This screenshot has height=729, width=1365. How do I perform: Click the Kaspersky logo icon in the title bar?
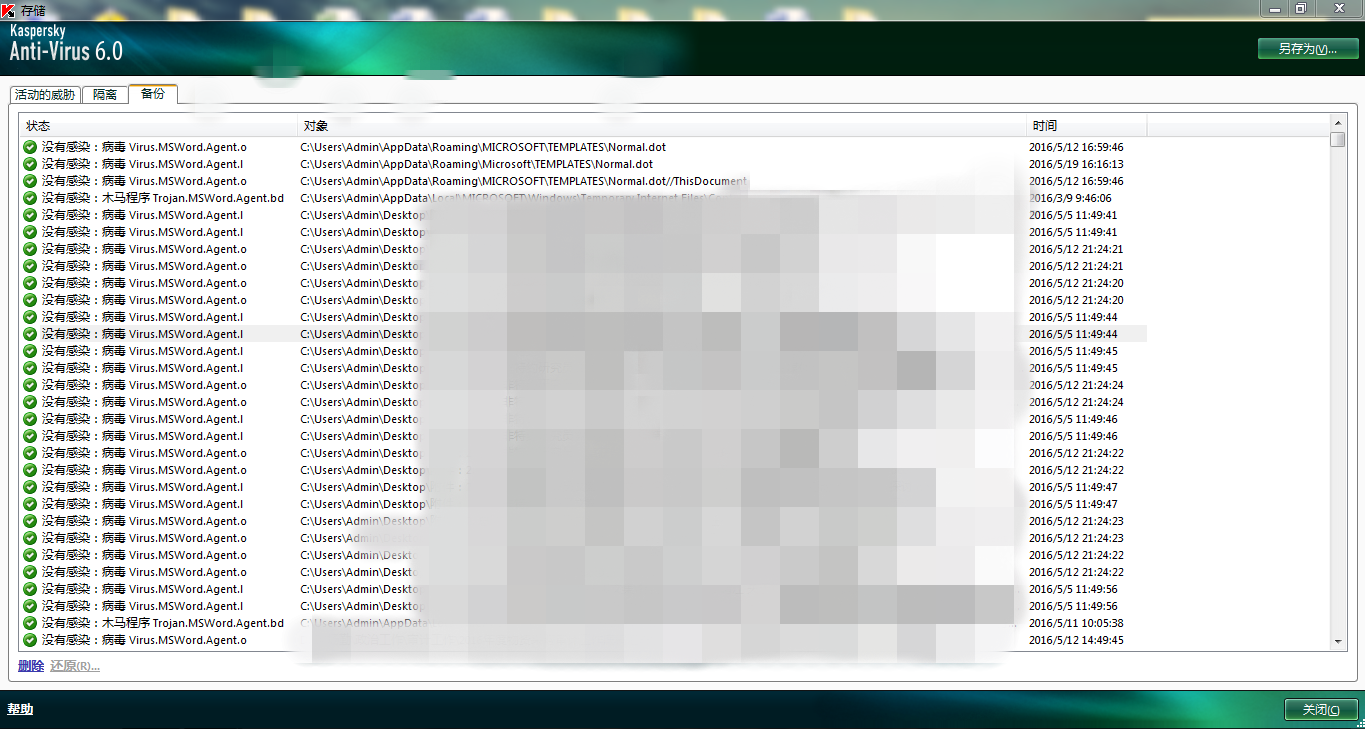9,9
